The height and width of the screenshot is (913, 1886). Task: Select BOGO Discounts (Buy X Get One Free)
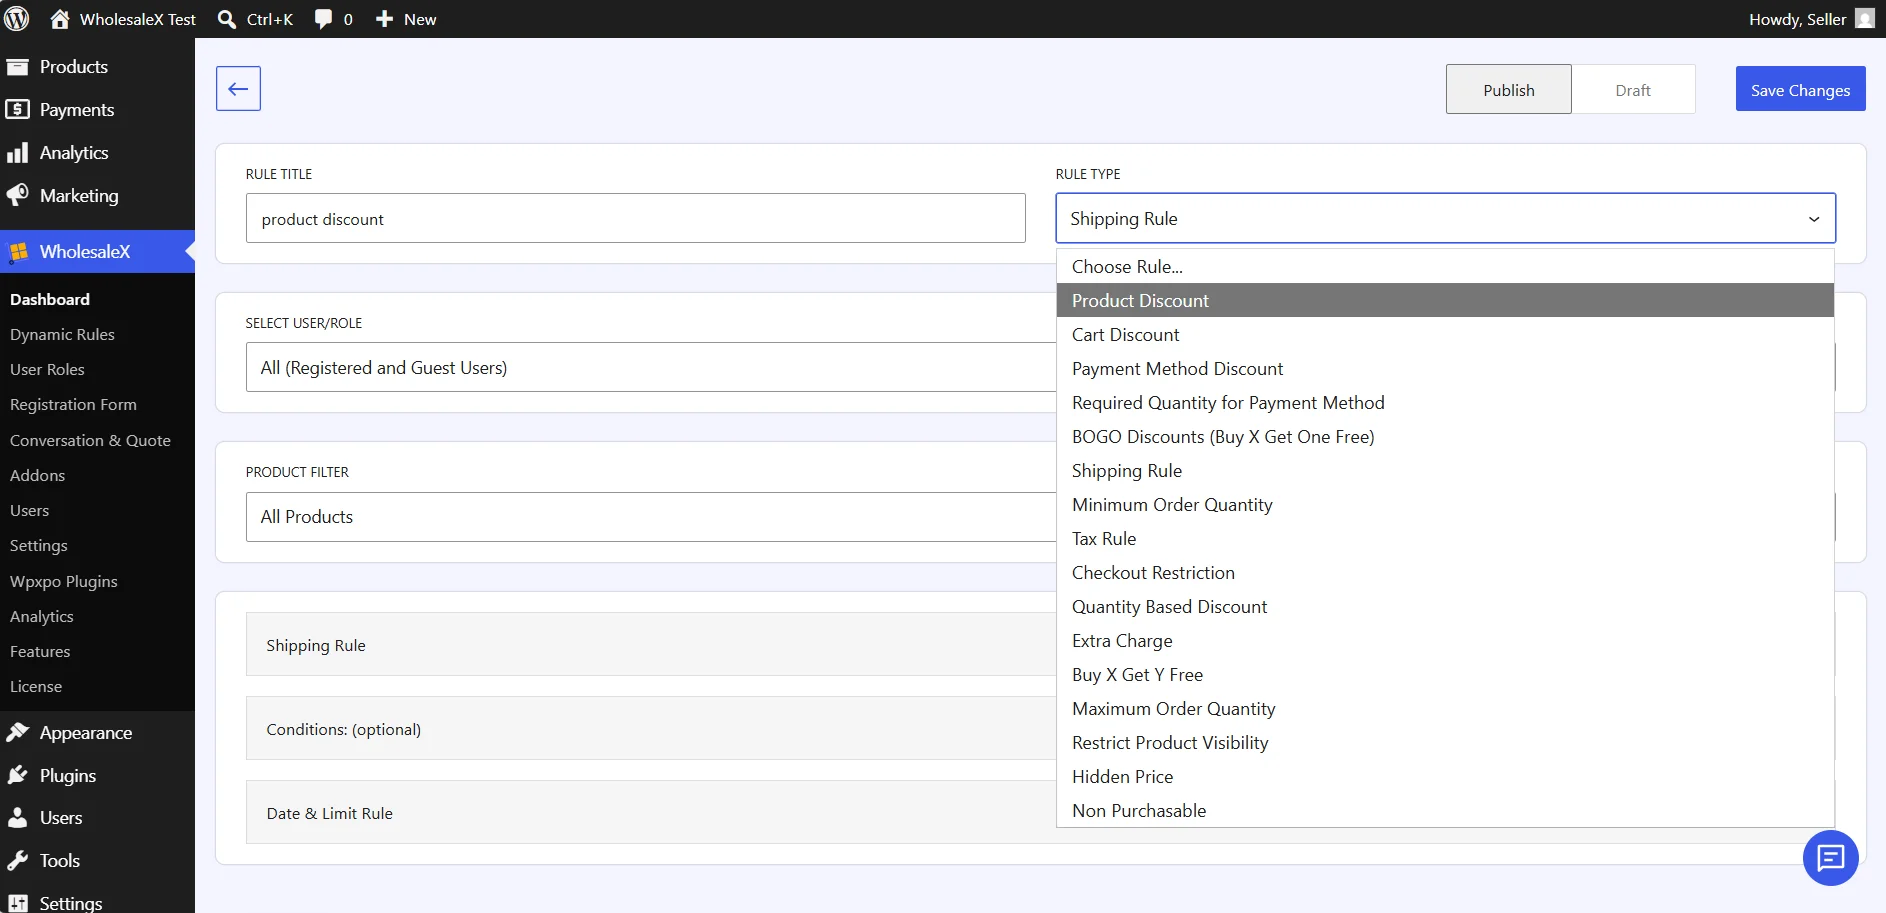coord(1445,437)
